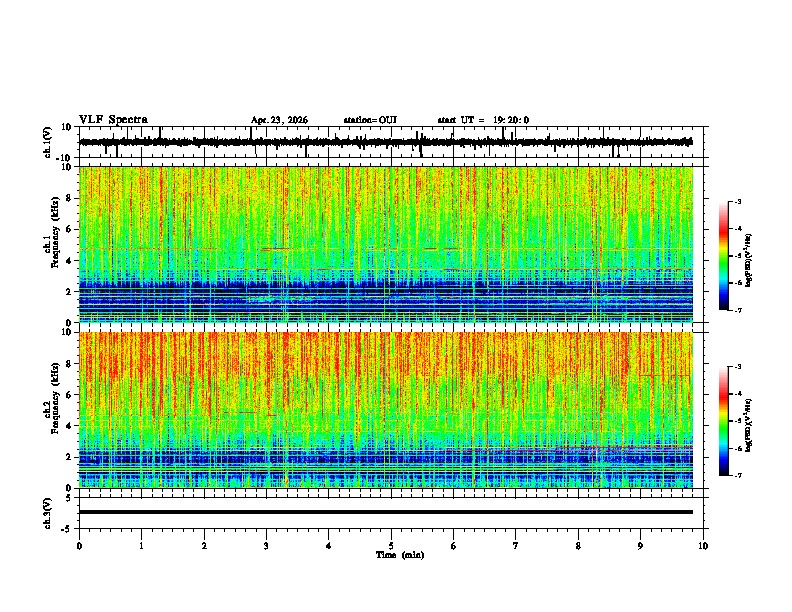
Task: Click the start UT 19:20:0 label
Action: tap(483, 120)
